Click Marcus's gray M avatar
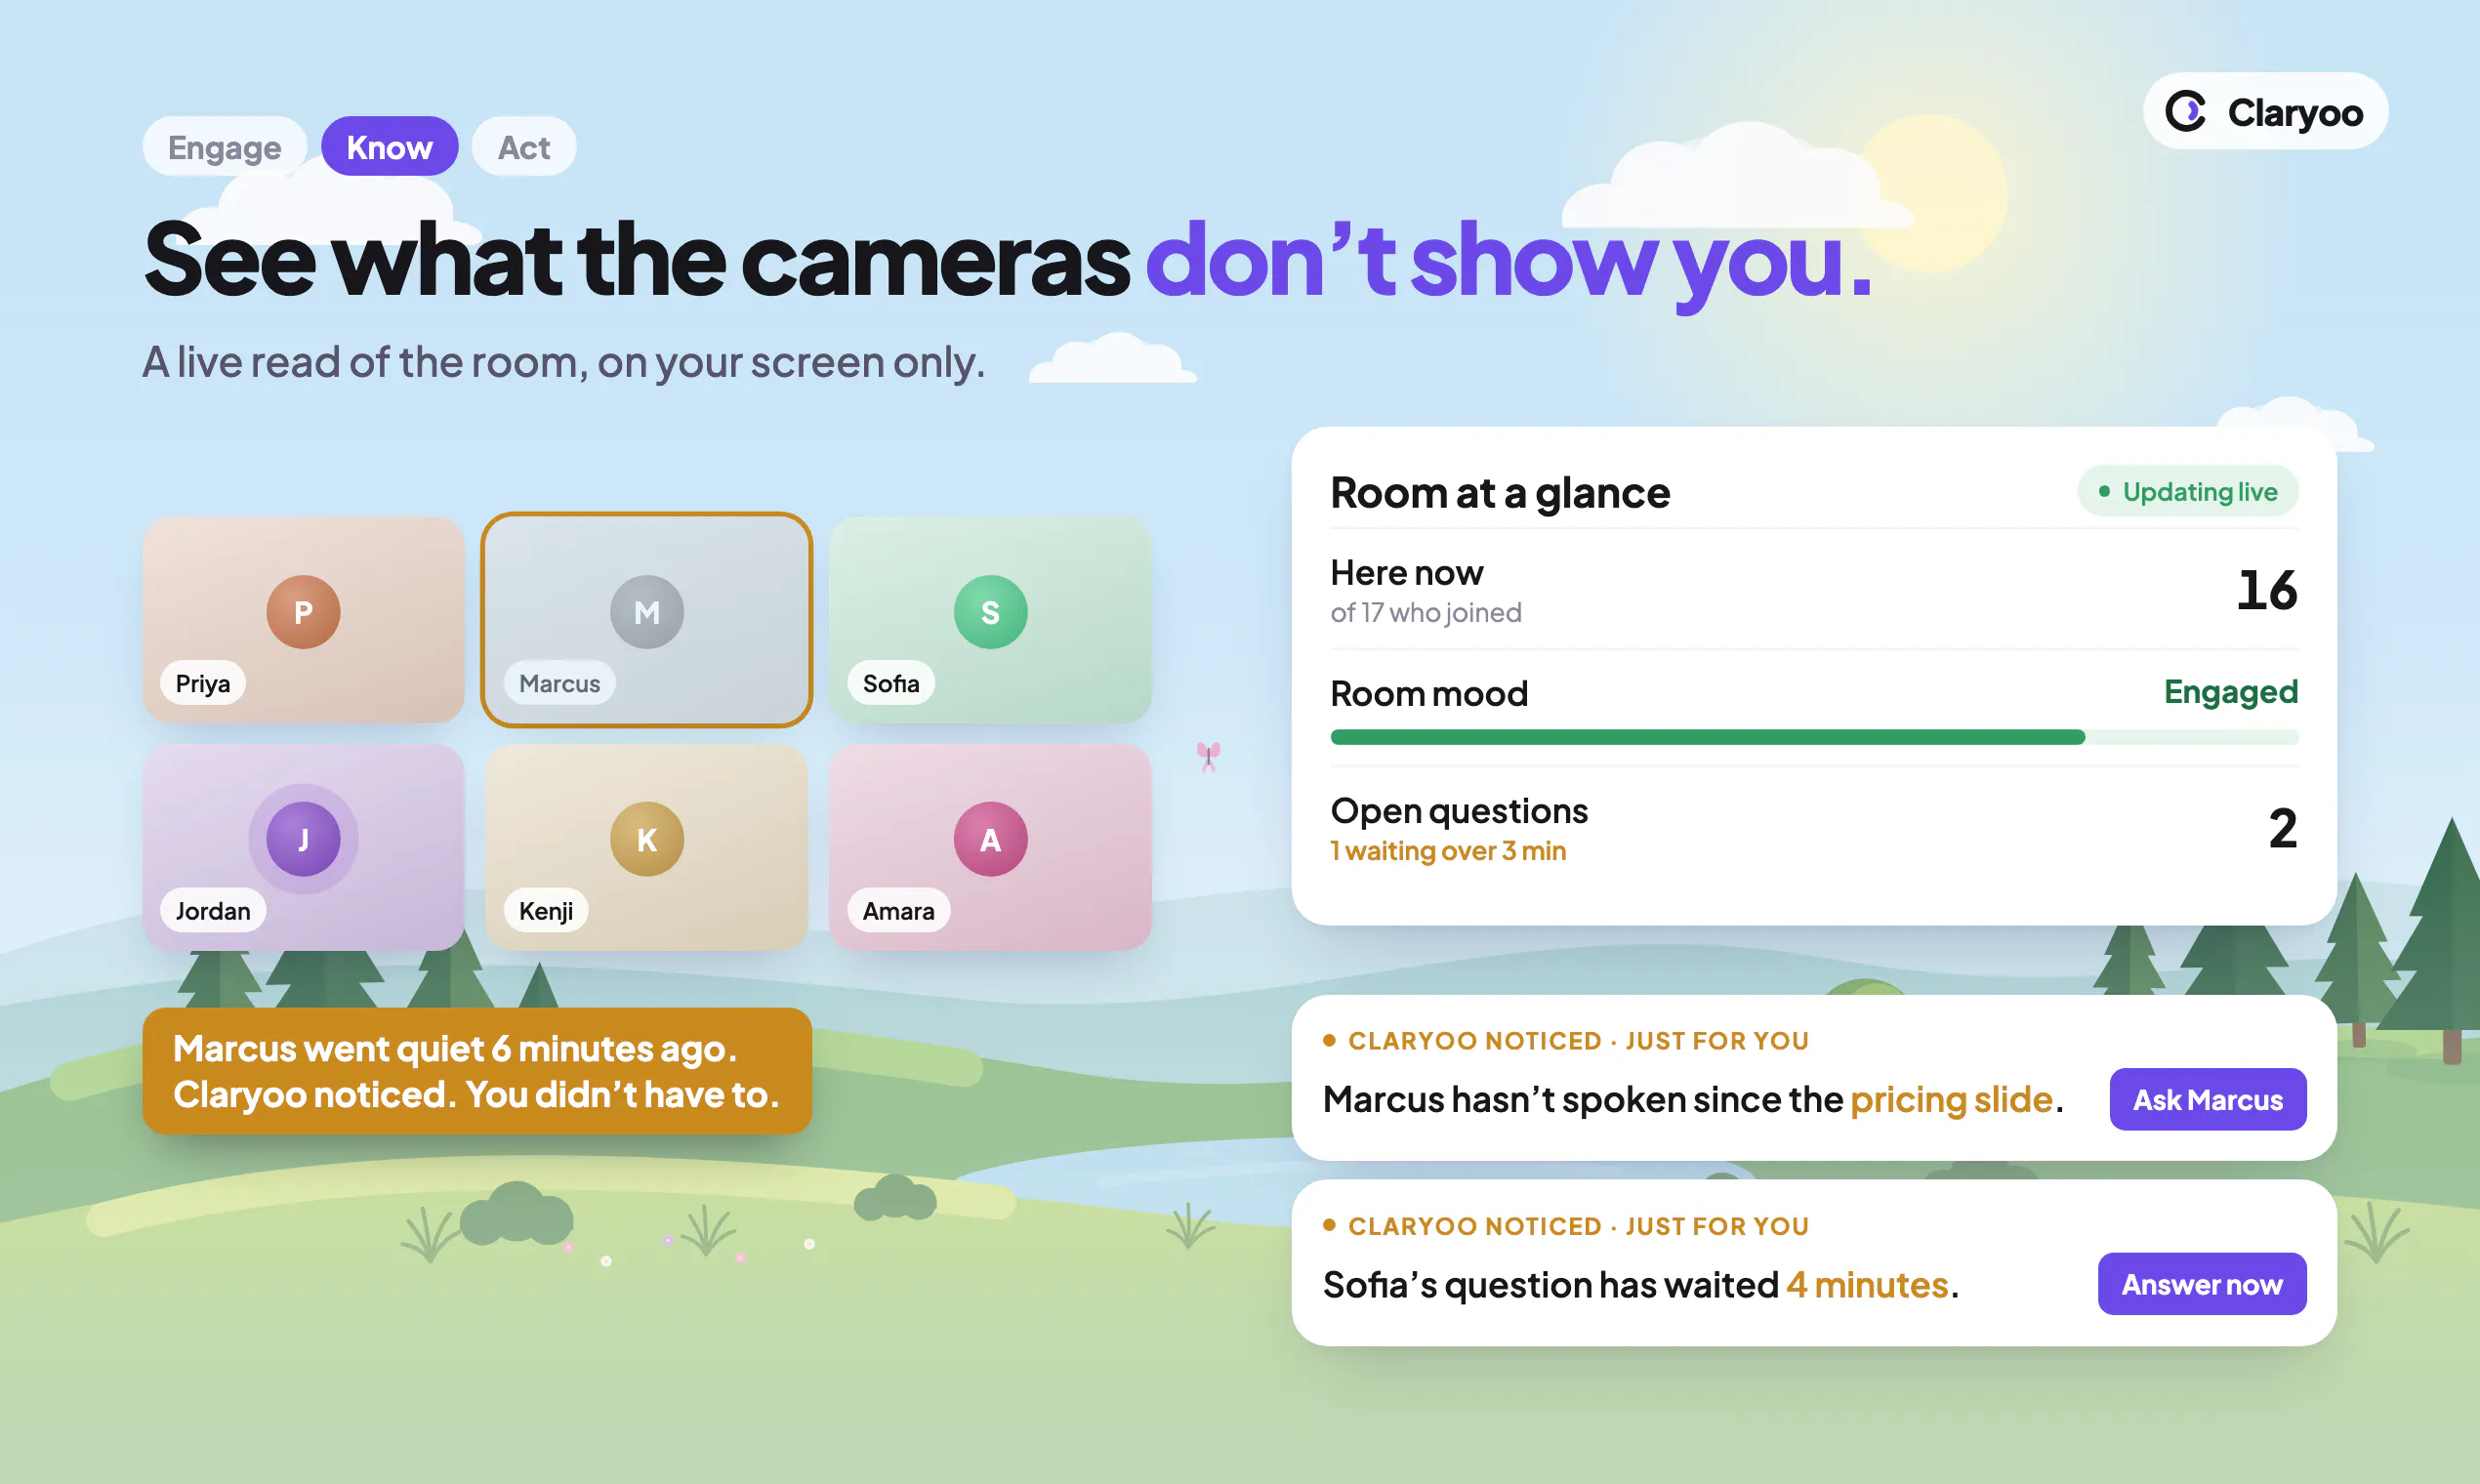This screenshot has height=1484, width=2480. 647,612
